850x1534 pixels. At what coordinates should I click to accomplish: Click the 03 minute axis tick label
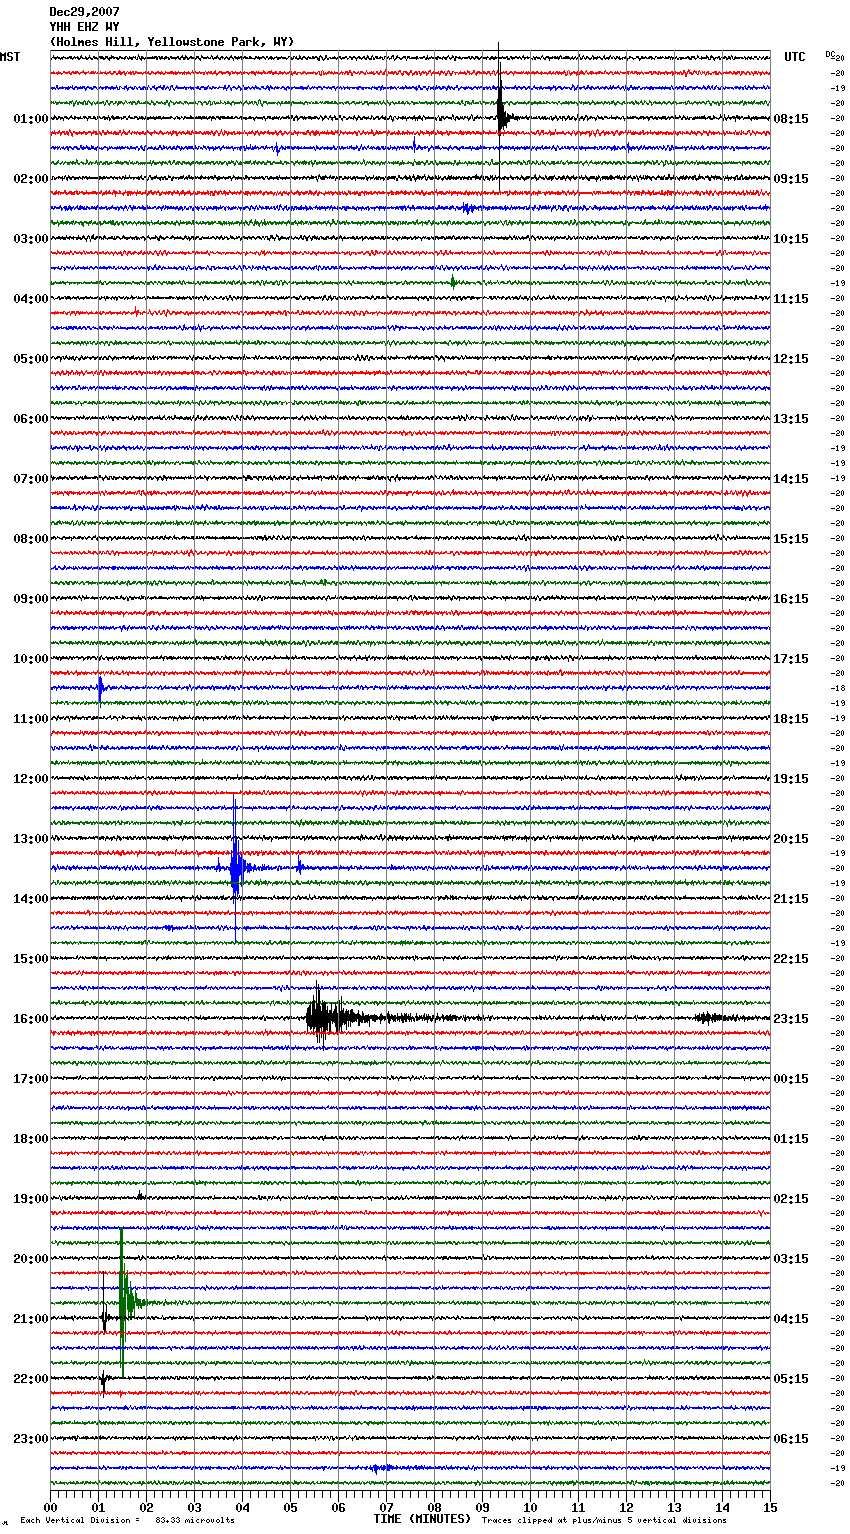pos(194,1507)
